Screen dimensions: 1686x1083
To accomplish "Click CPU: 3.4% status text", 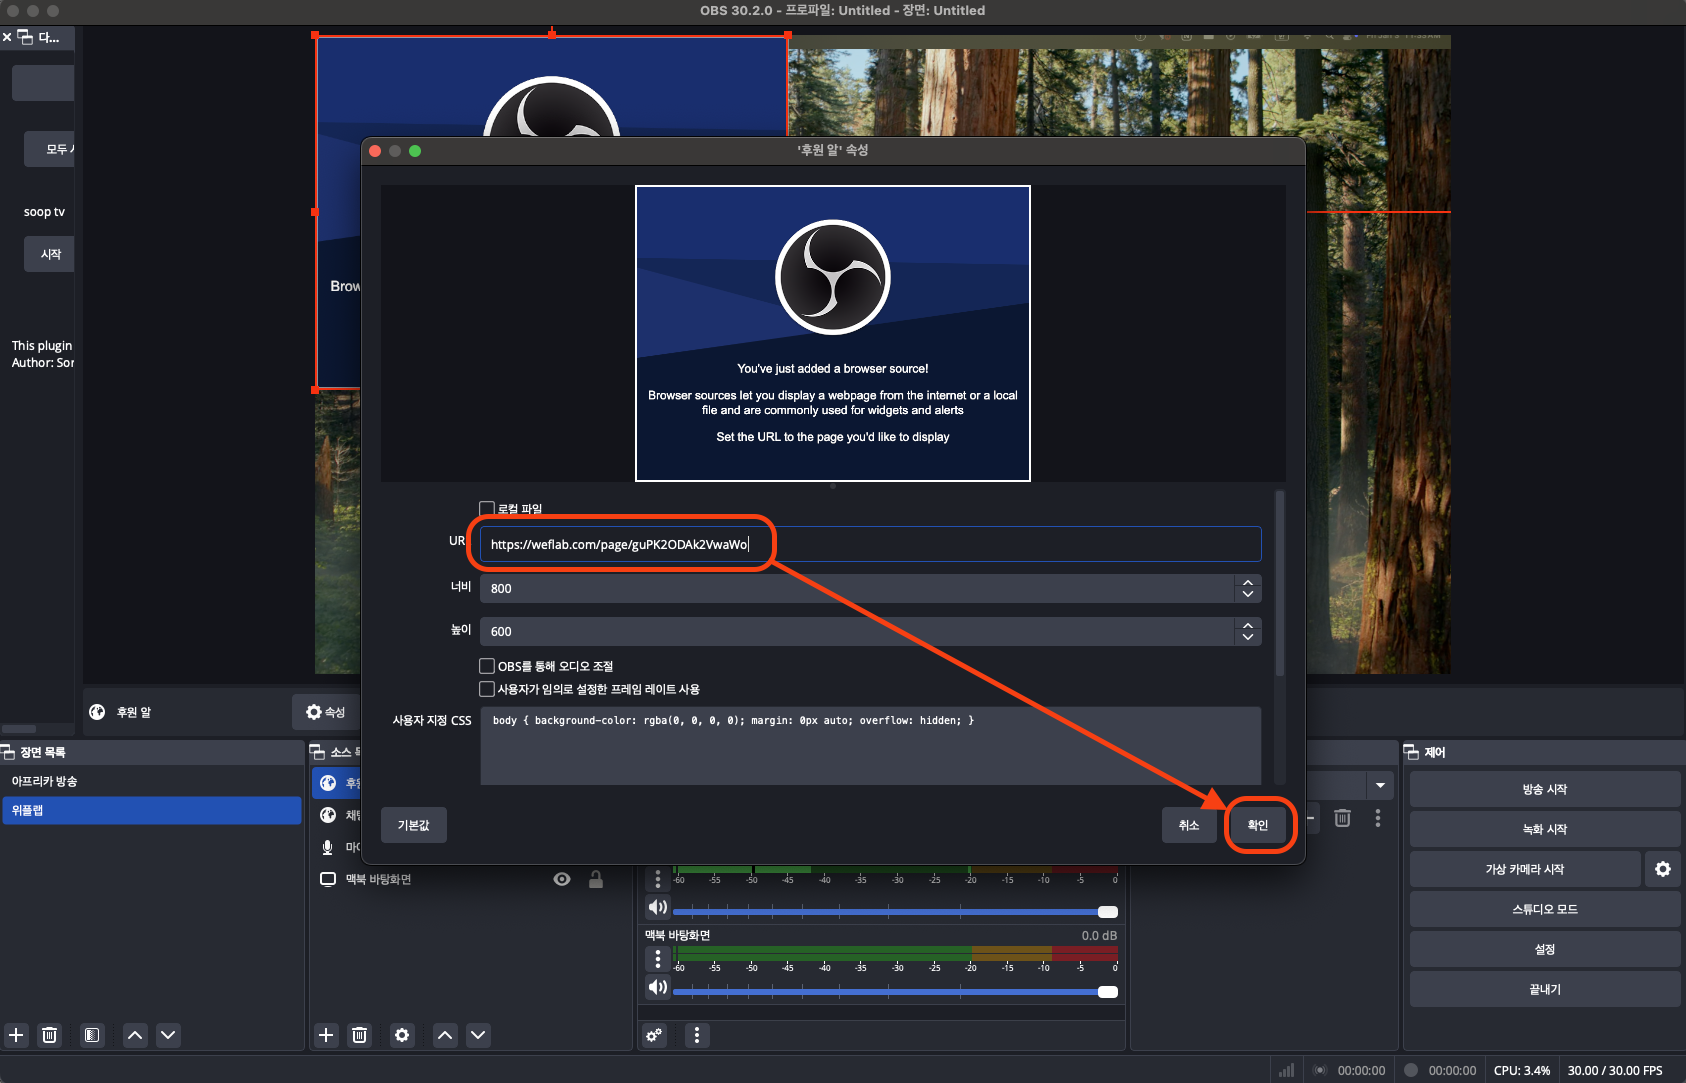I will [x=1521, y=1070].
